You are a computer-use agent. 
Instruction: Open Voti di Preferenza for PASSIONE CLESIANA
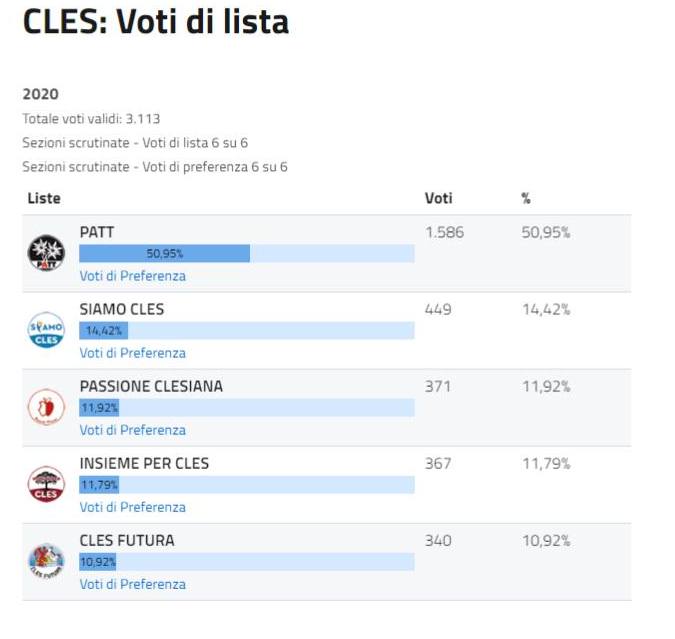click(x=132, y=430)
